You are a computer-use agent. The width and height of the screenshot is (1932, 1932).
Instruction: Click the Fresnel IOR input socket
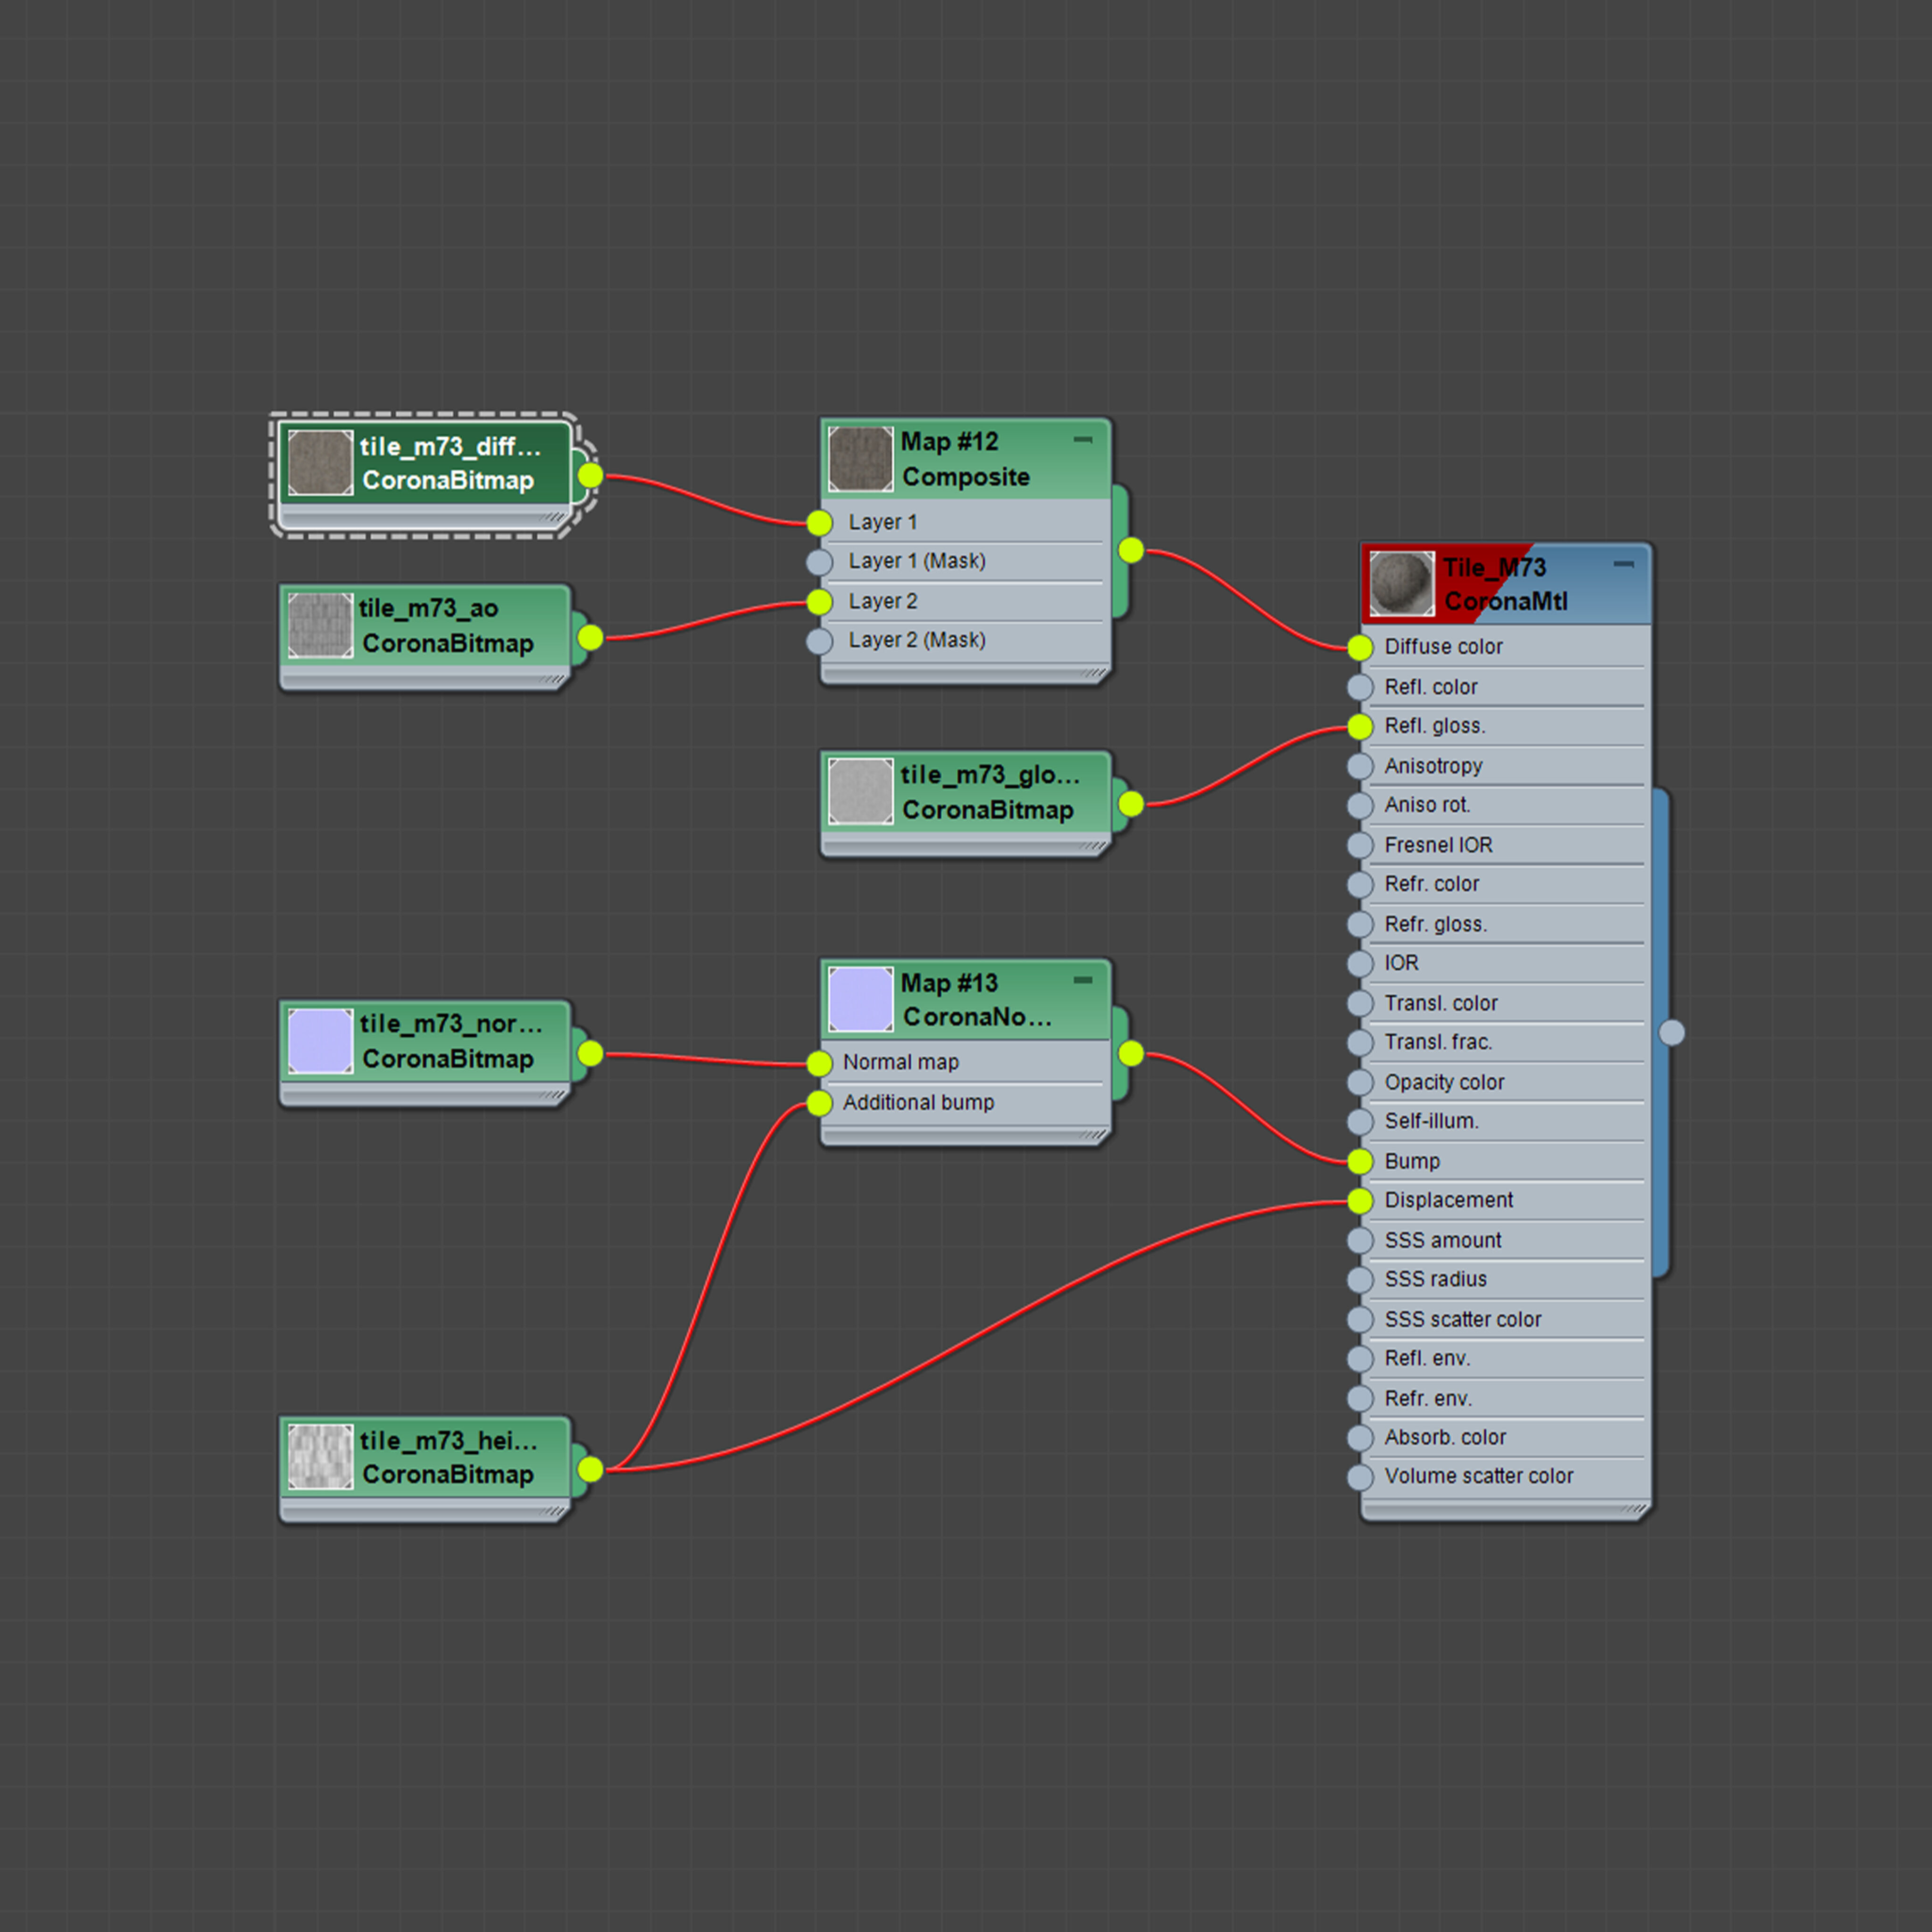(x=1360, y=845)
